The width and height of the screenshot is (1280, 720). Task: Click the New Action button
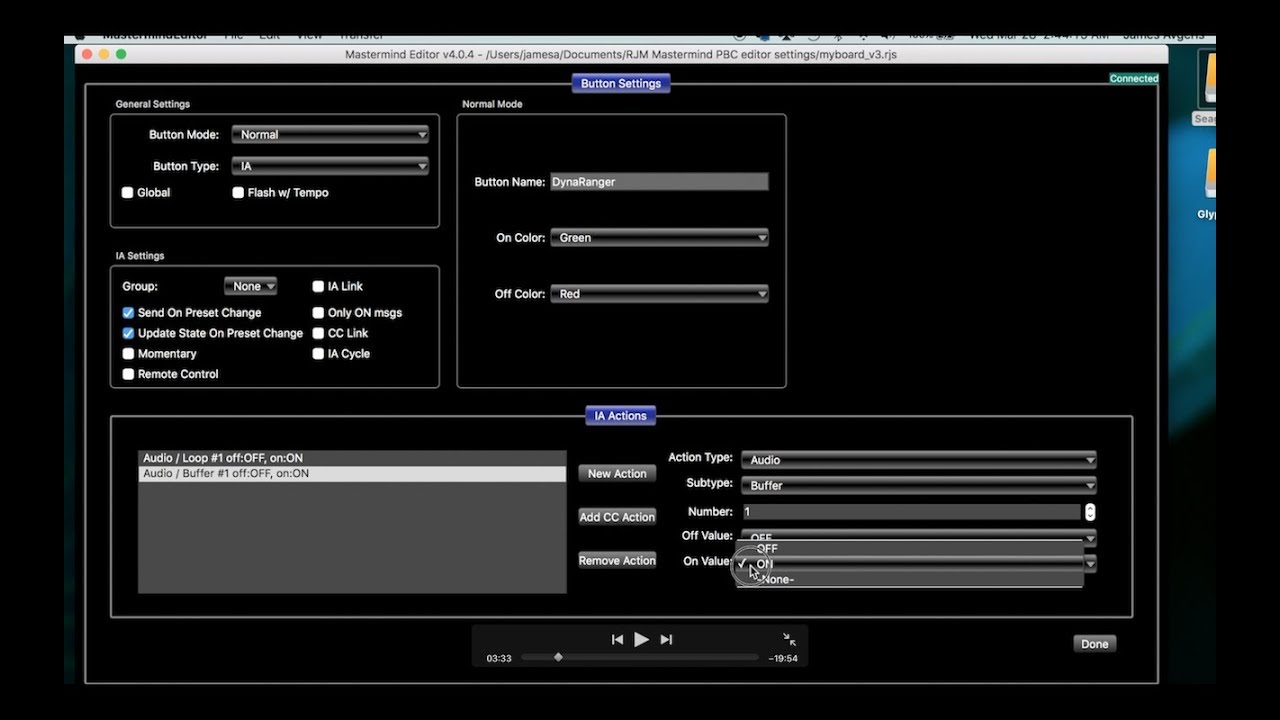pyautogui.click(x=617, y=474)
